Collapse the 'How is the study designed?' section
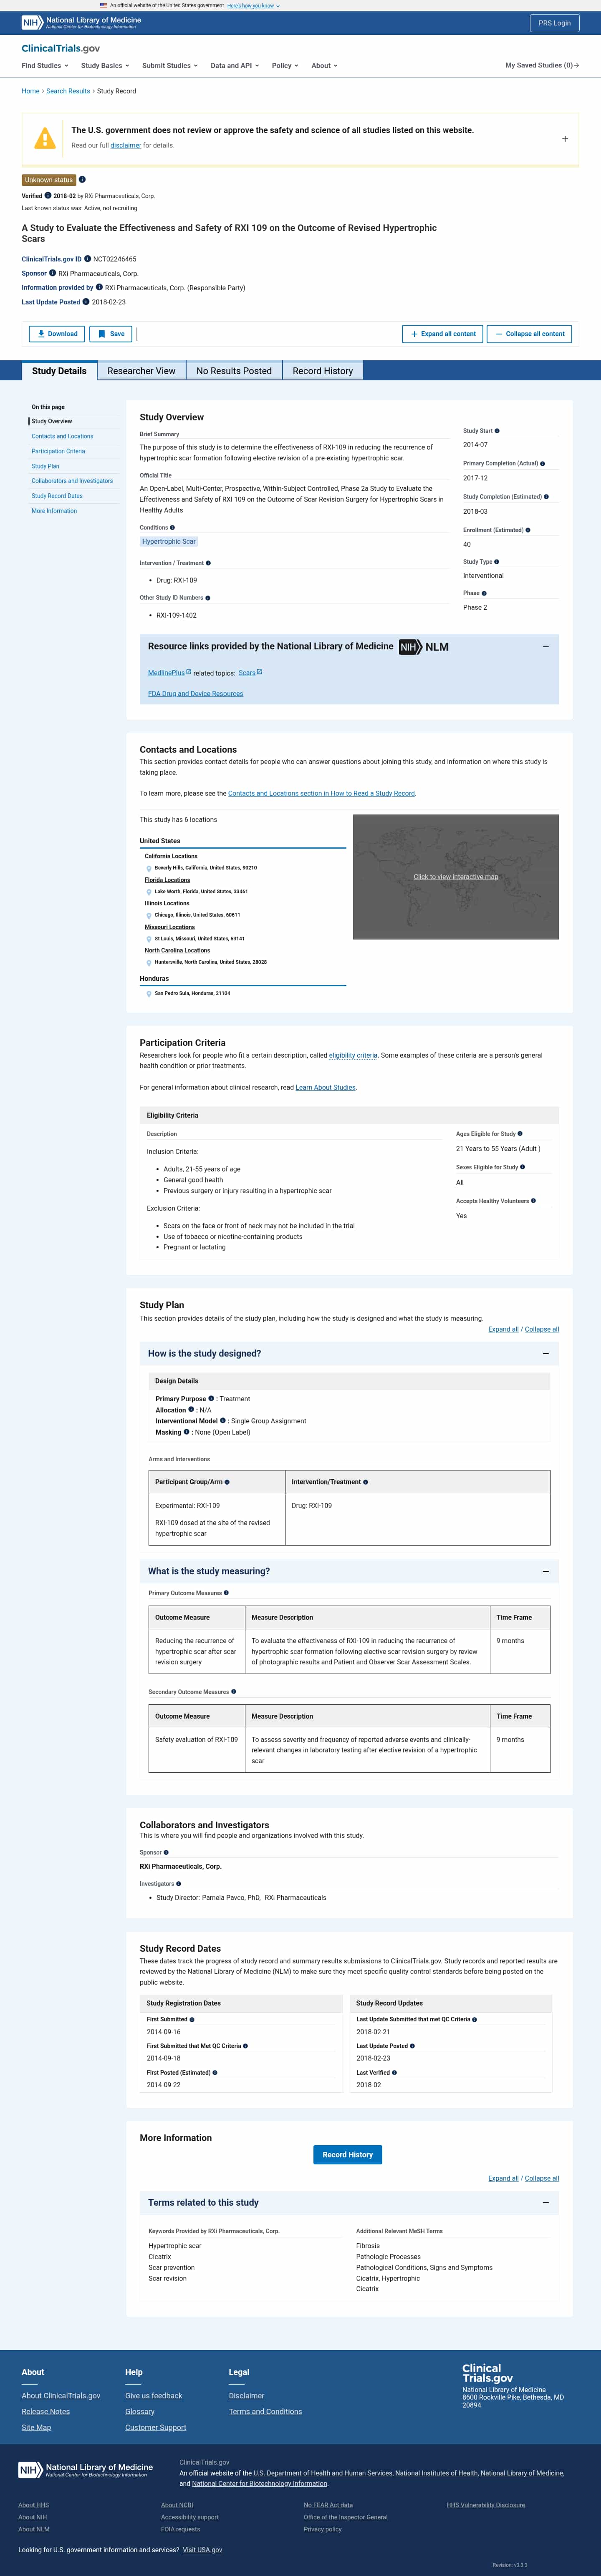 pyautogui.click(x=545, y=1354)
